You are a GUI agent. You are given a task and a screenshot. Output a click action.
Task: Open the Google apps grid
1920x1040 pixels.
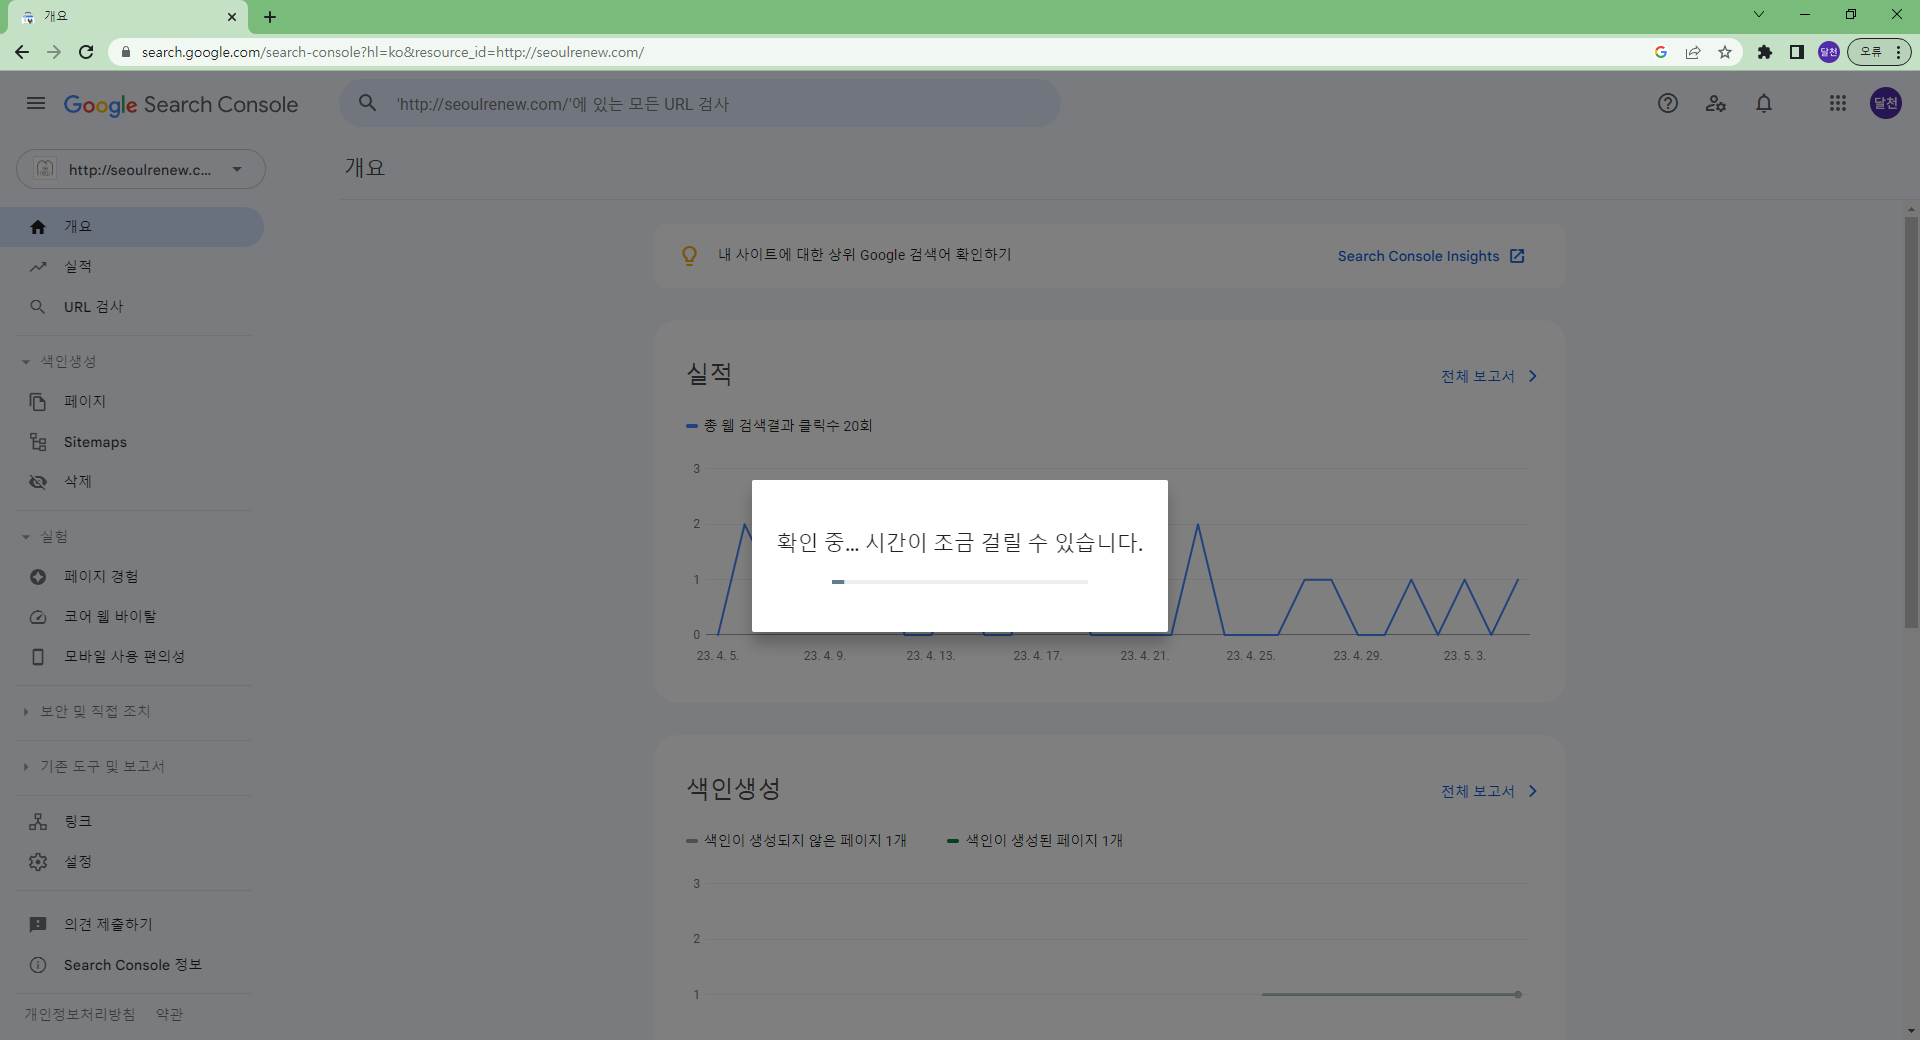tap(1837, 104)
